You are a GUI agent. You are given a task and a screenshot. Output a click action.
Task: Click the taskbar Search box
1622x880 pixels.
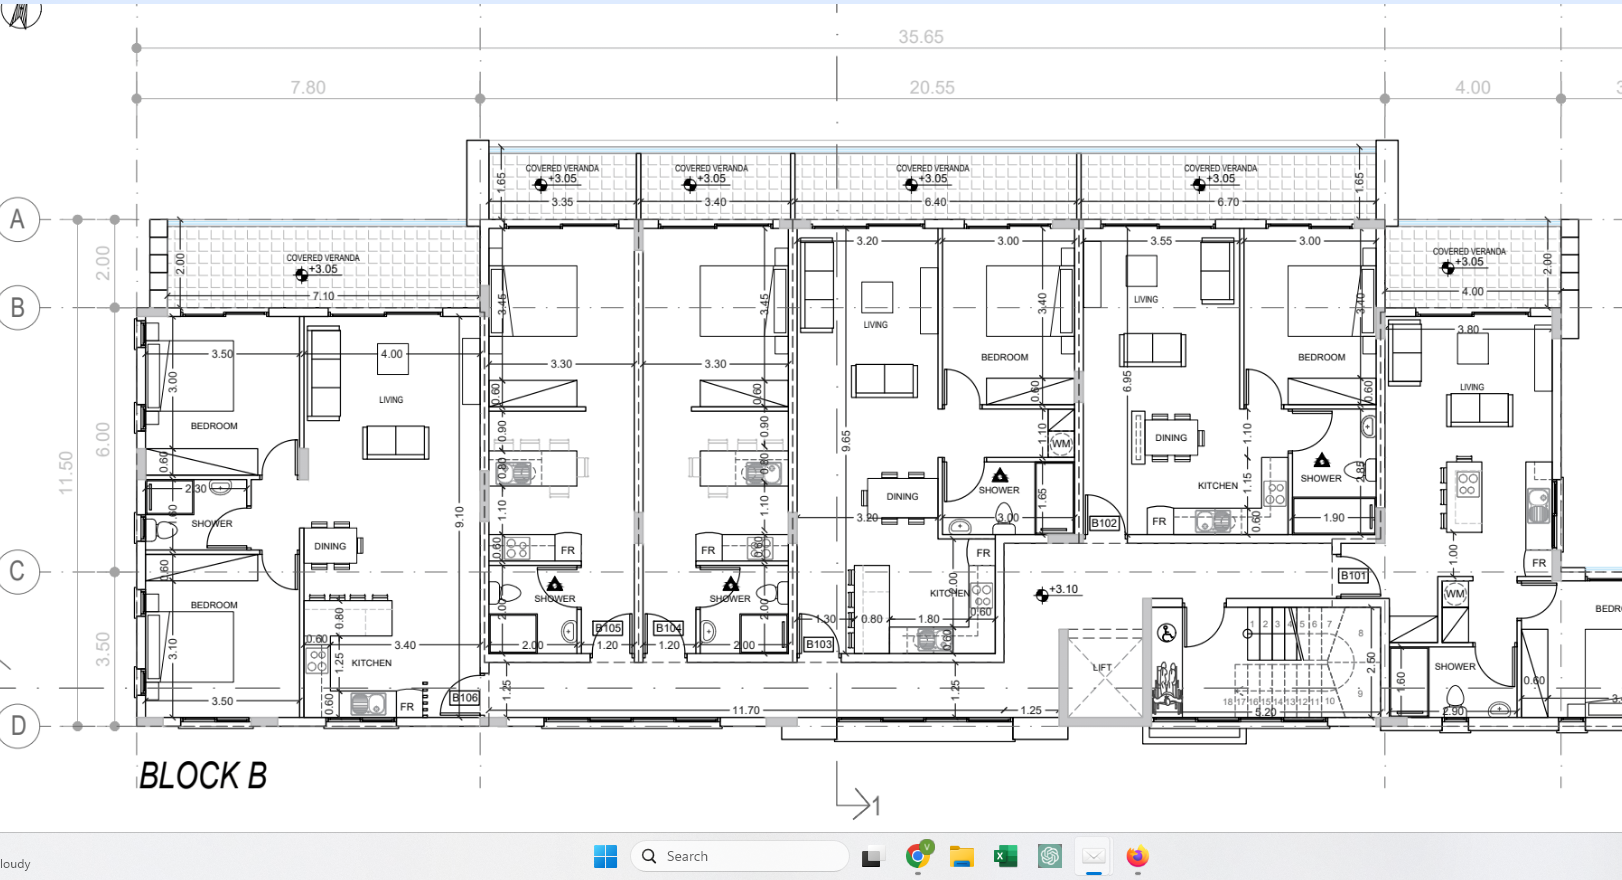pyautogui.click(x=740, y=856)
